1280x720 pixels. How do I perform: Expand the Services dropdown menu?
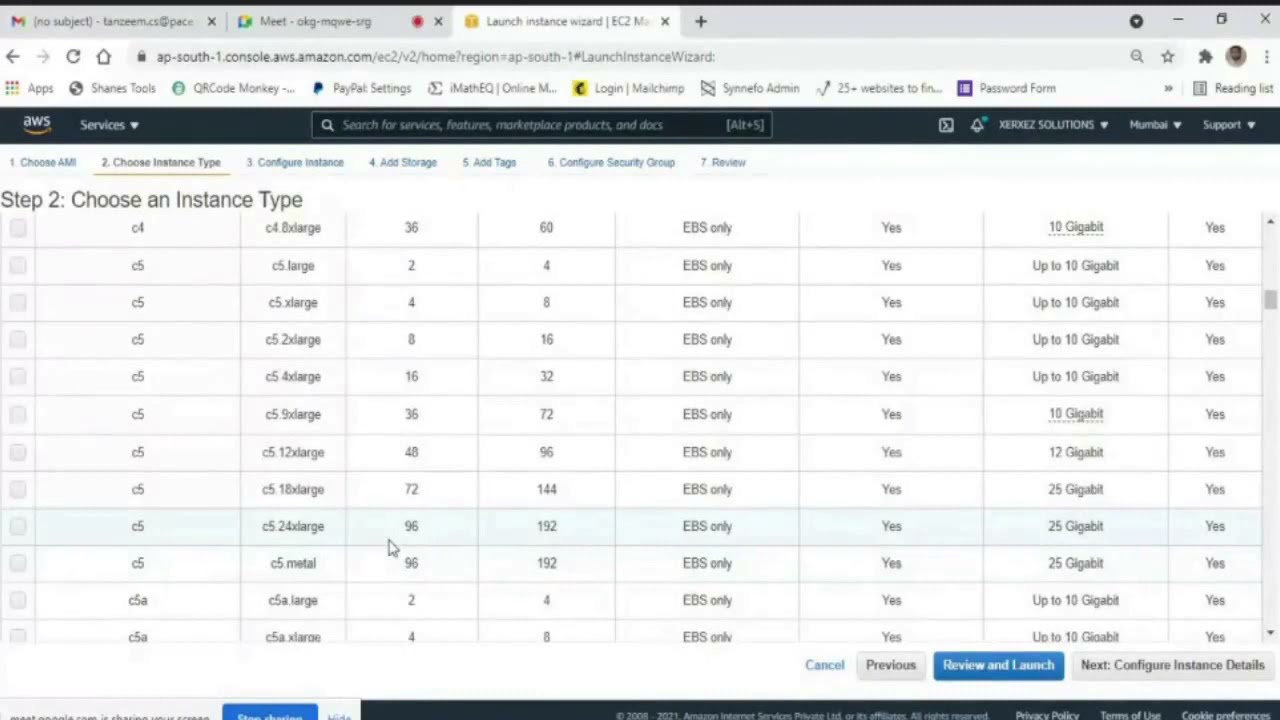tap(110, 125)
